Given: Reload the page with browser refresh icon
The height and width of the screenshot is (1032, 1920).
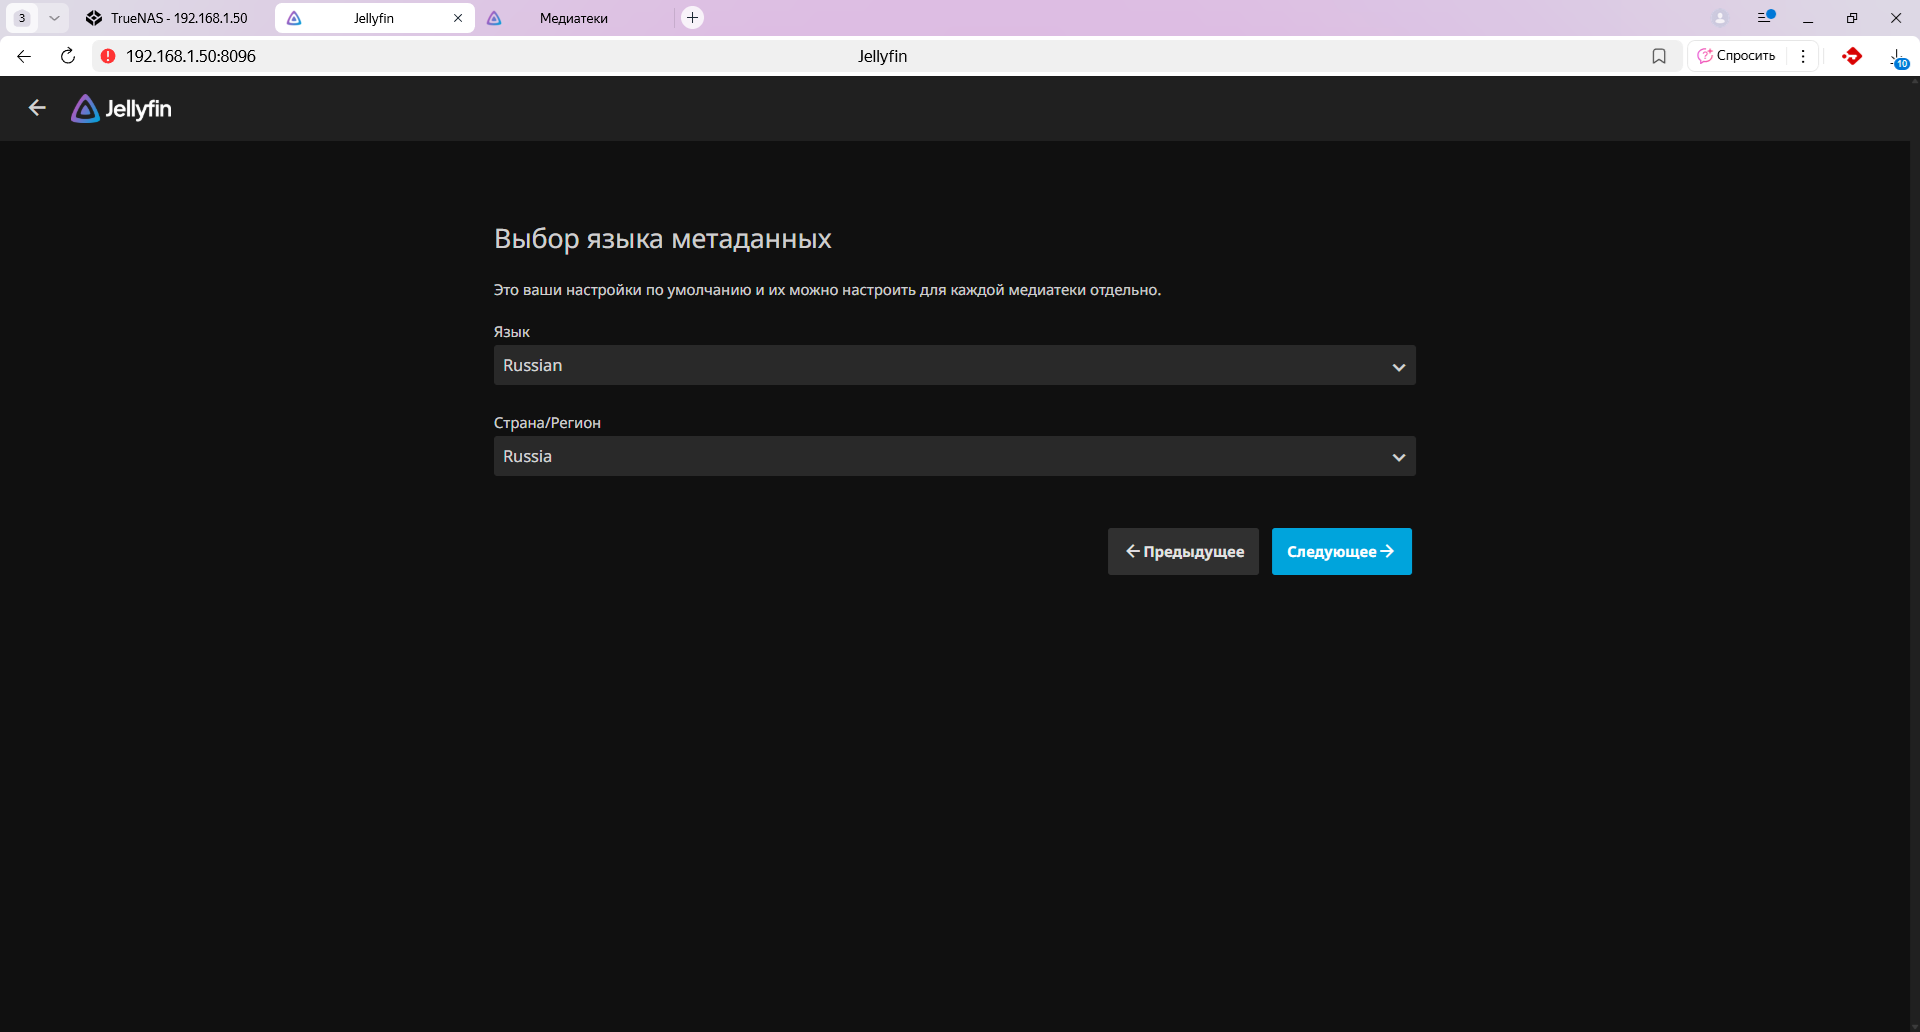Looking at the screenshot, I should tap(68, 56).
